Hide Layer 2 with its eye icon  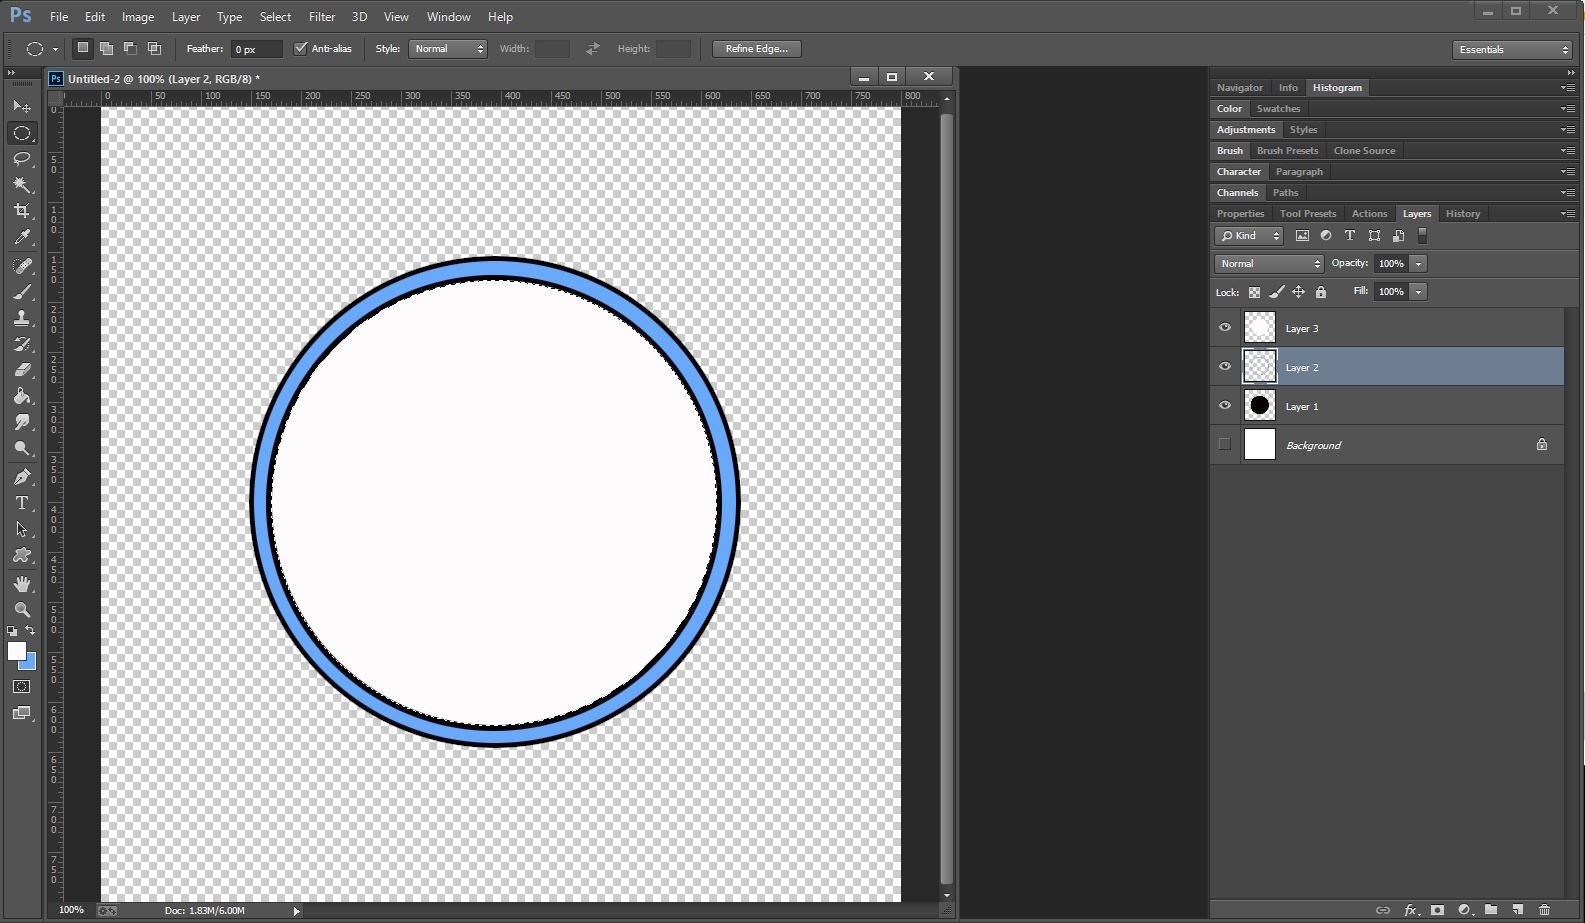click(1225, 367)
